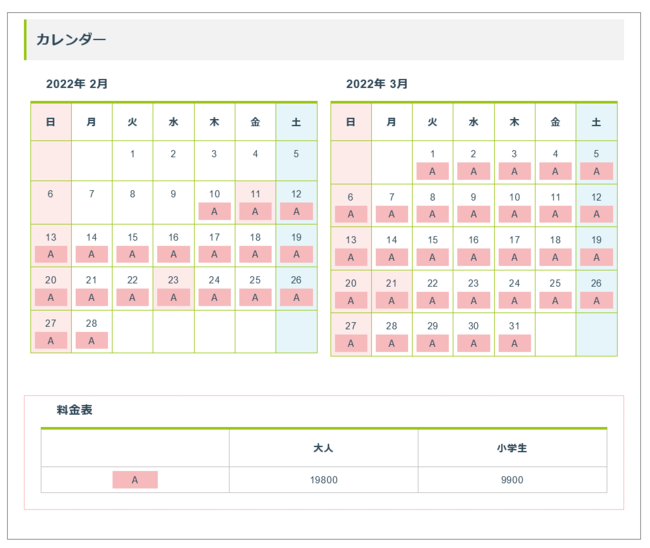Pick the A badge on March 5

click(x=596, y=171)
